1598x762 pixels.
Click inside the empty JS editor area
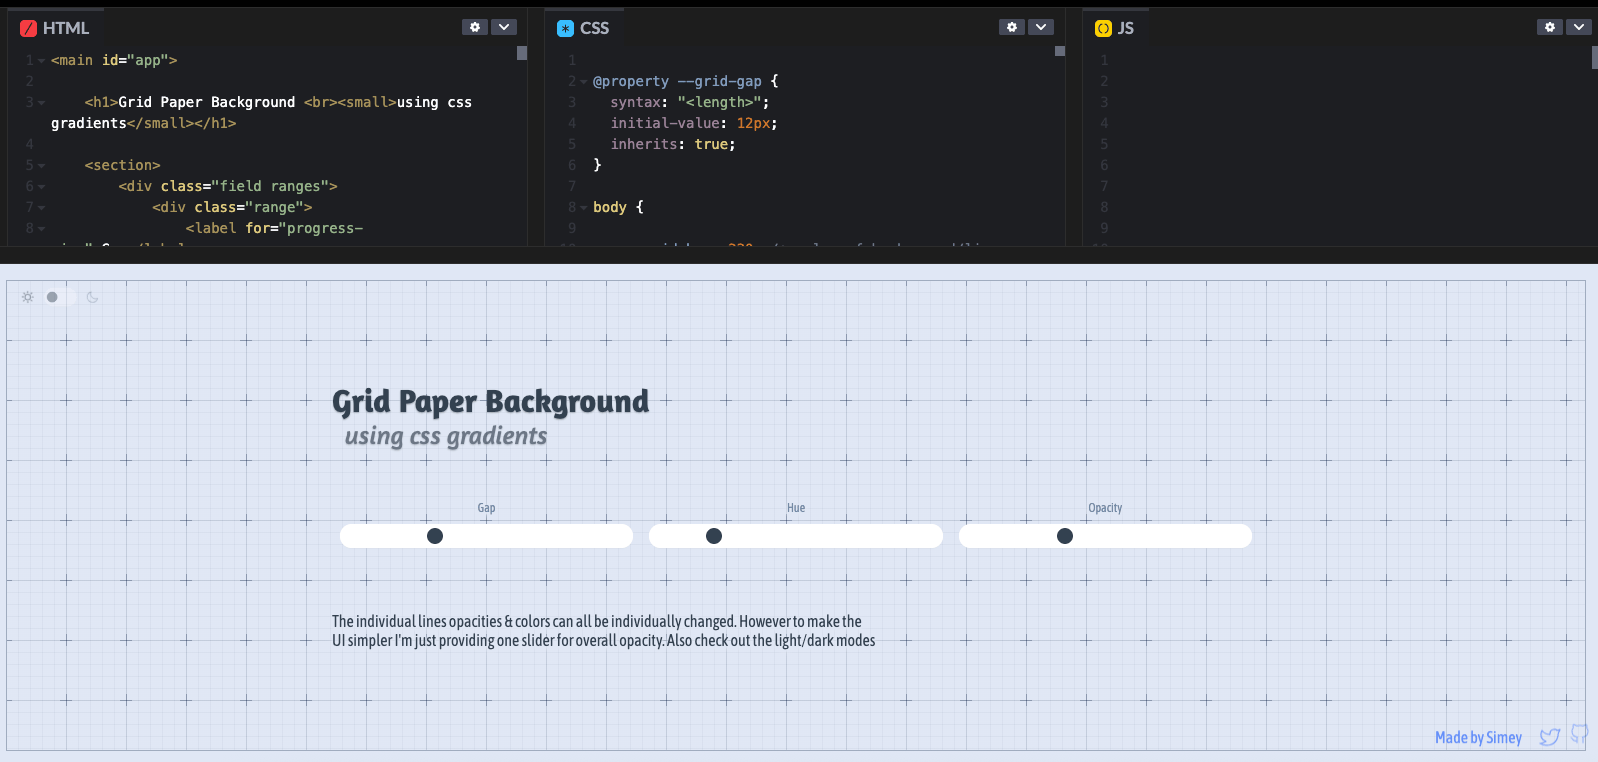point(1340,150)
